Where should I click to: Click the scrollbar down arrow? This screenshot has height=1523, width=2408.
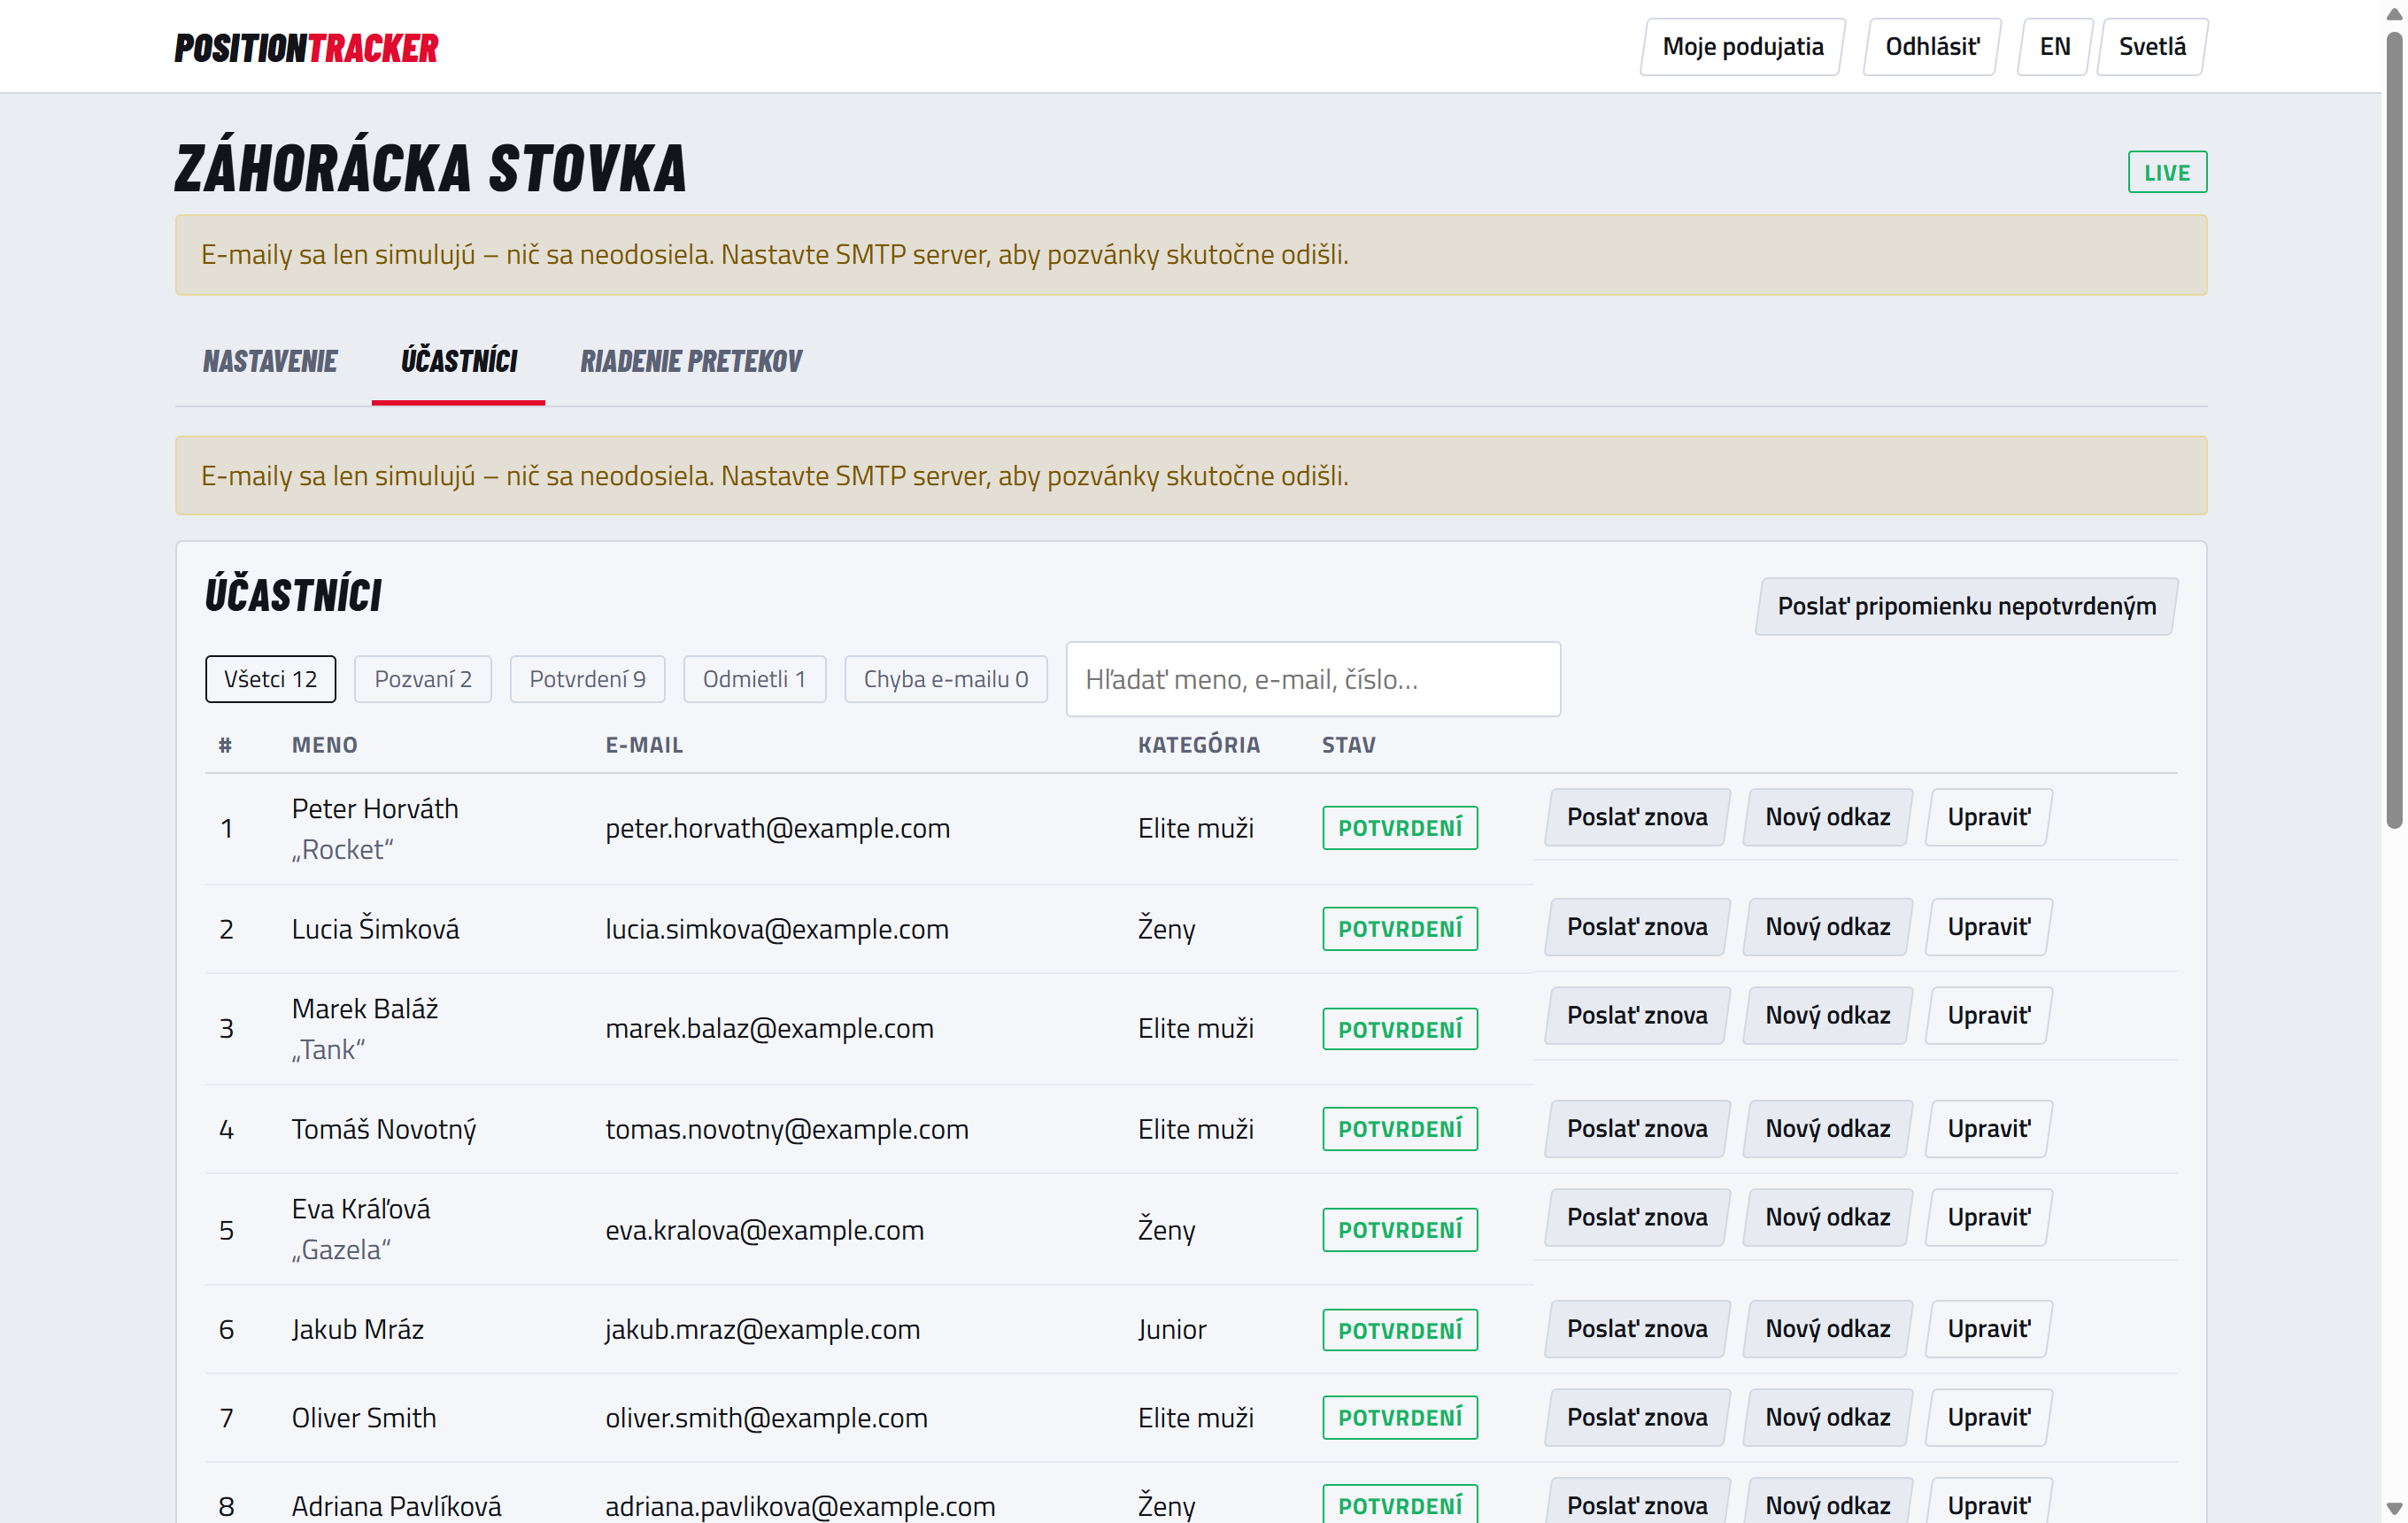coord(2393,1508)
